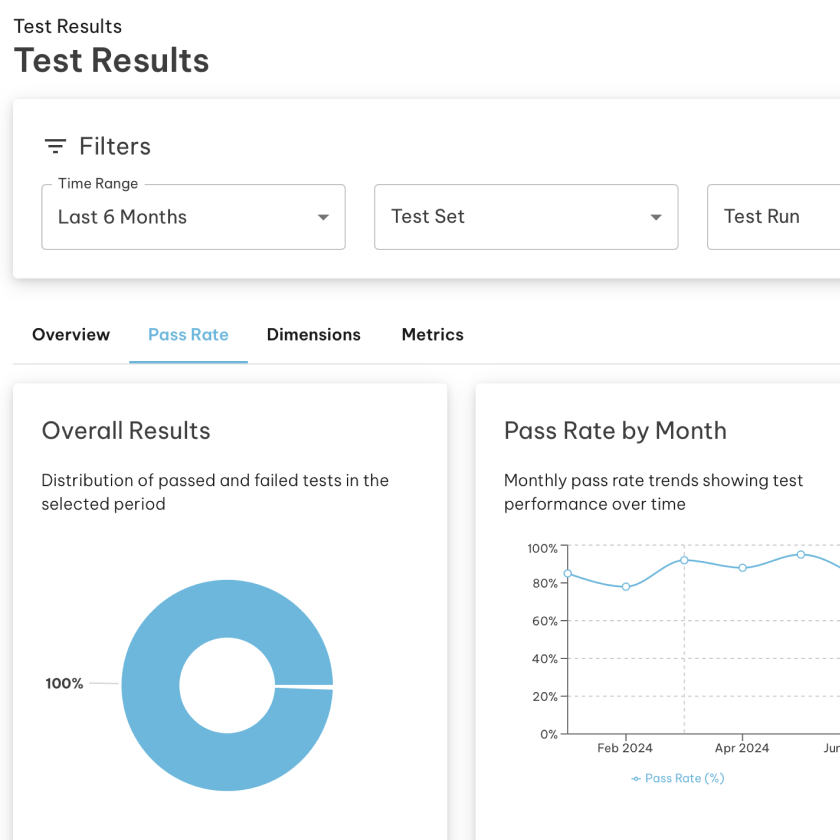Click the 80% y-axis label
Image resolution: width=840 pixels, height=840 pixels.
(545, 583)
